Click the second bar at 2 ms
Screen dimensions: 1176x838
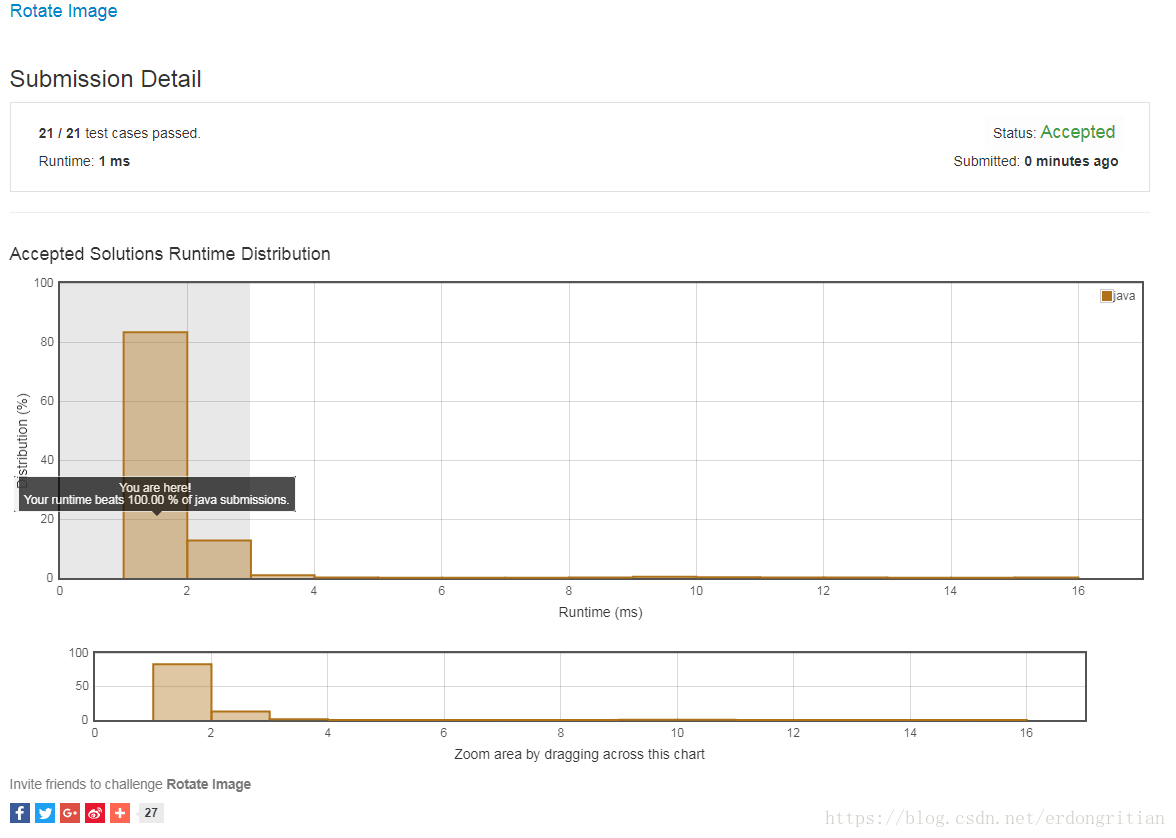click(219, 559)
